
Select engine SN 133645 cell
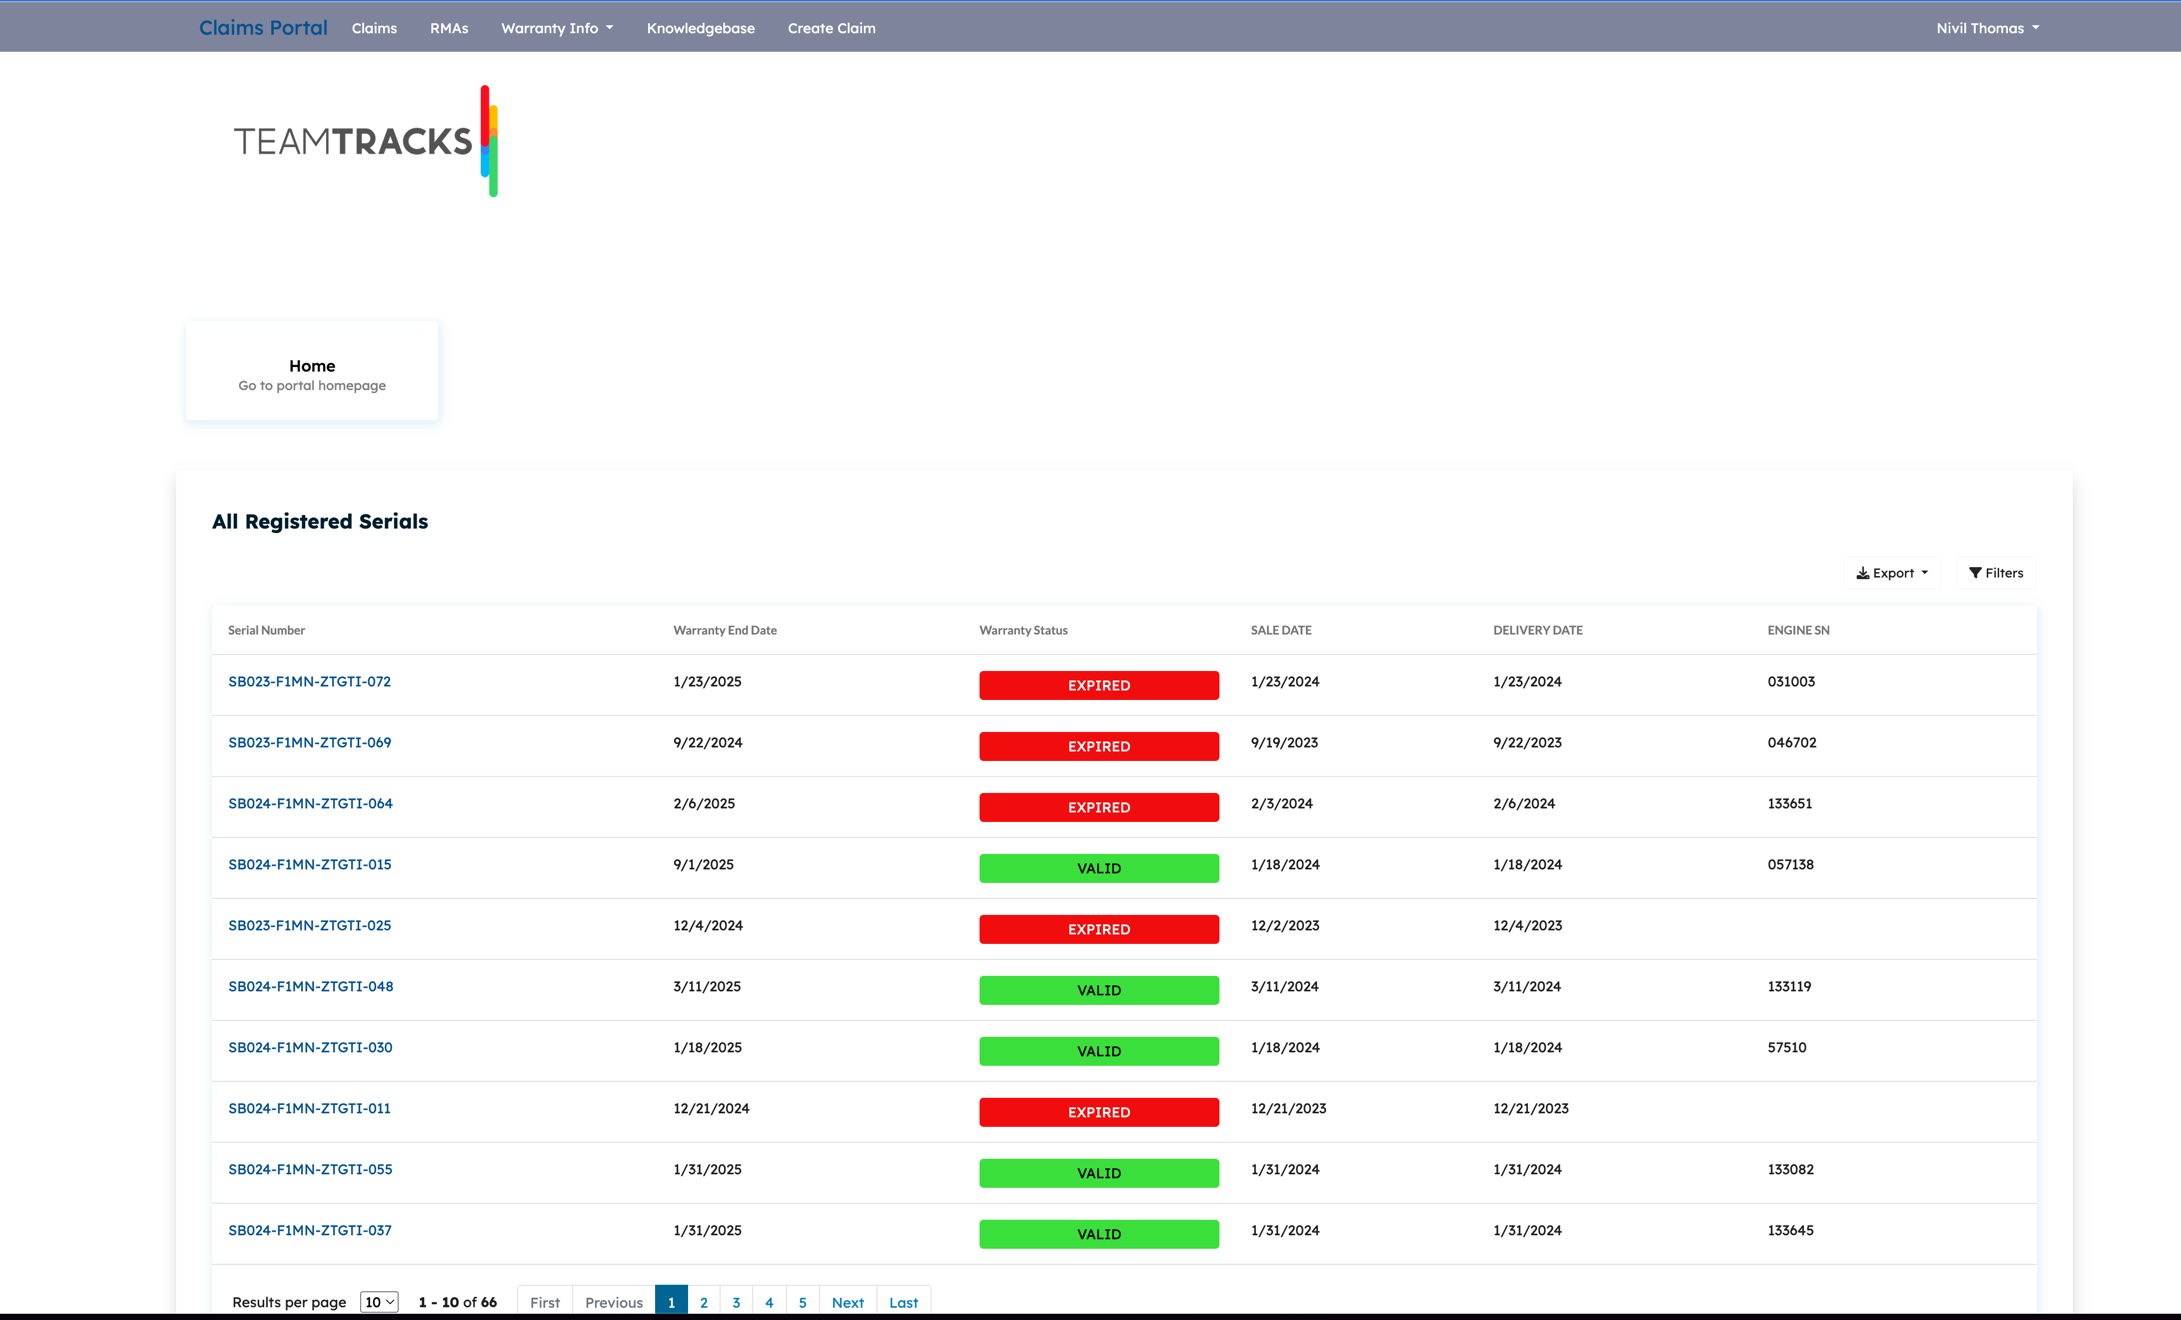tap(1790, 1231)
